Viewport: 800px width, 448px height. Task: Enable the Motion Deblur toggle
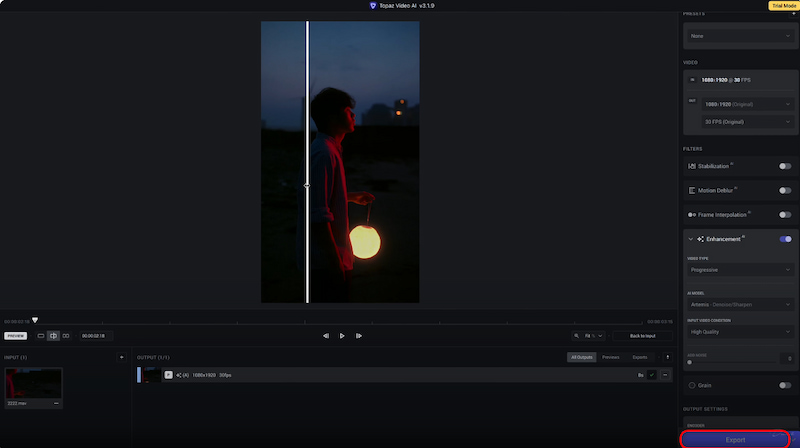click(x=785, y=190)
